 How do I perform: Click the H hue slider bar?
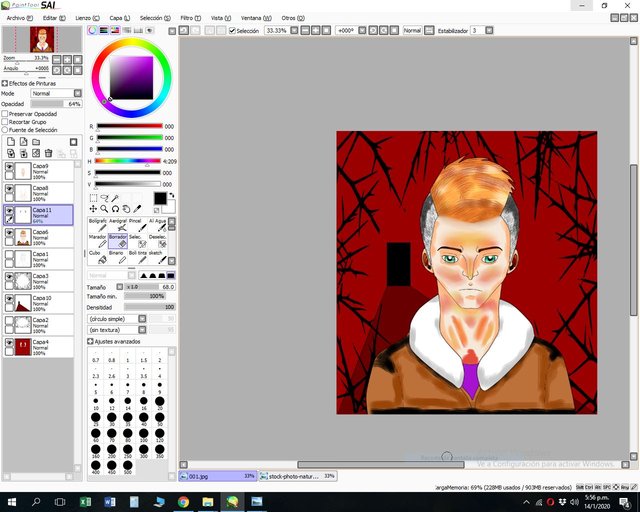pyautogui.click(x=128, y=161)
